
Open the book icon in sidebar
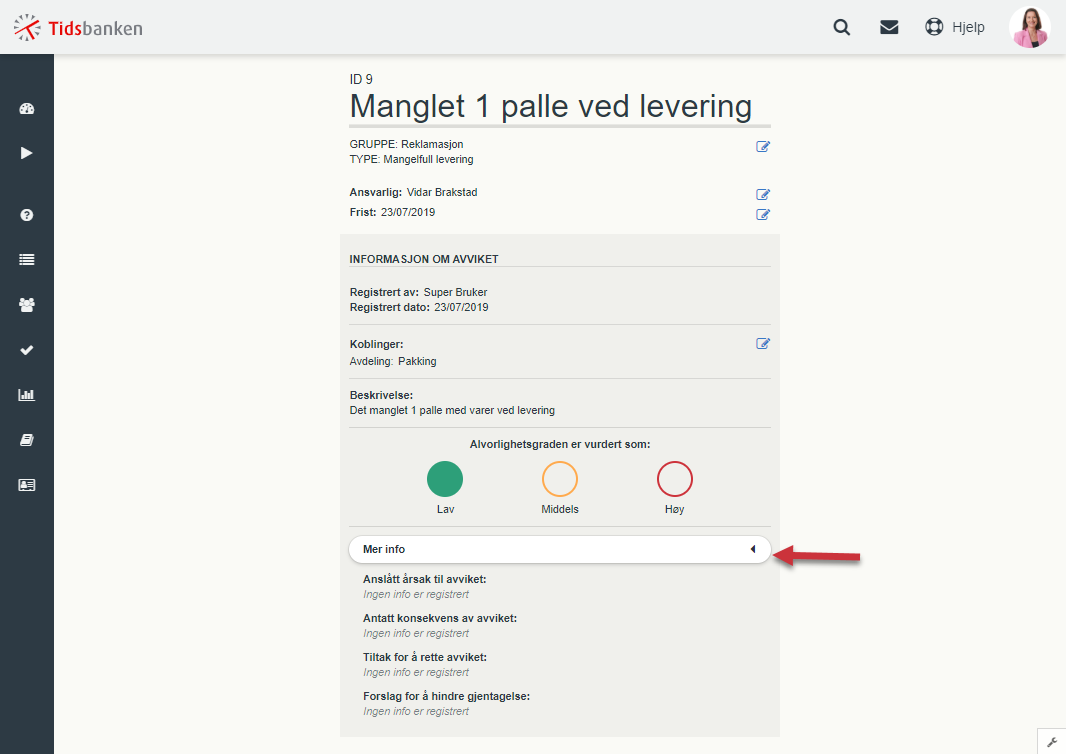pos(27,440)
